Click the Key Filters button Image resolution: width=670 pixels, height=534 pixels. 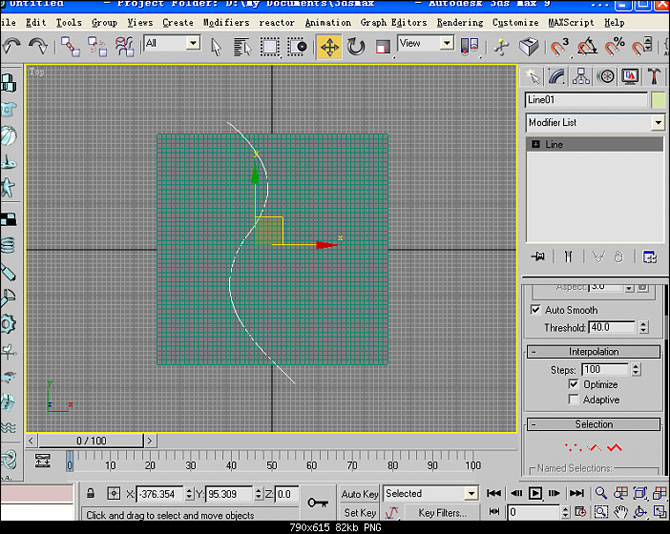pos(442,513)
